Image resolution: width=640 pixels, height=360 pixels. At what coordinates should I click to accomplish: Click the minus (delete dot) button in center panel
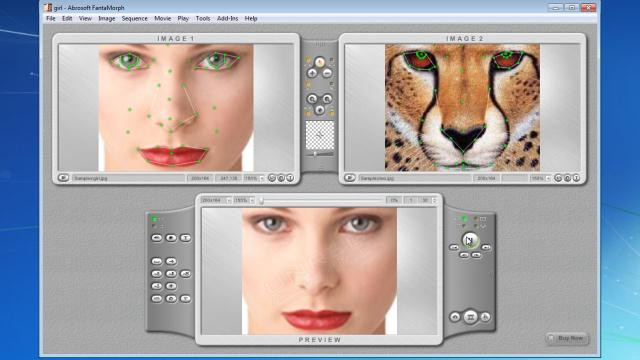[x=327, y=73]
